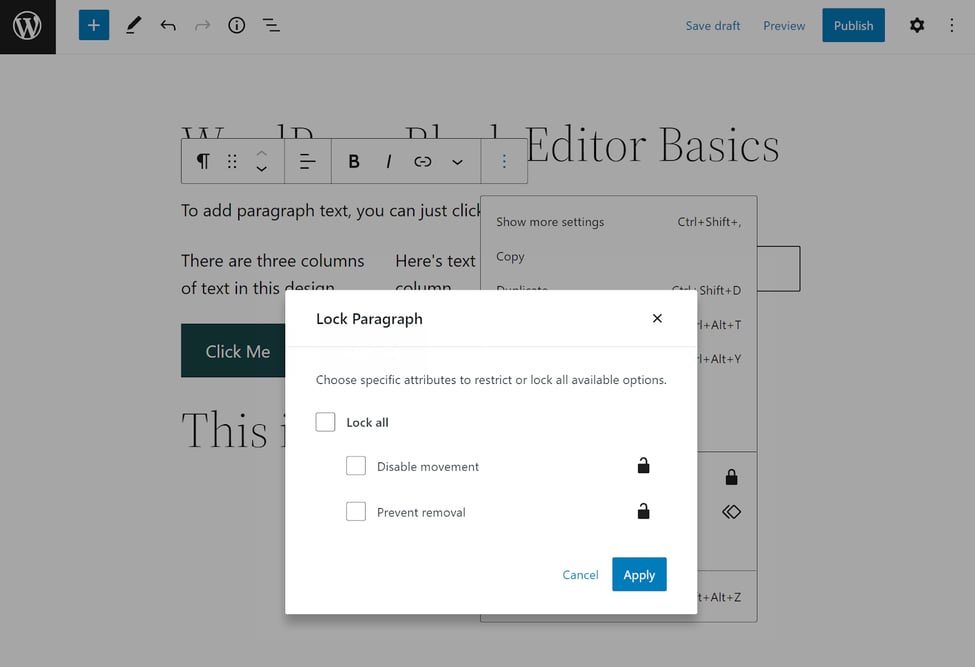Apply the lock settings
The height and width of the screenshot is (667, 975).
coord(639,574)
